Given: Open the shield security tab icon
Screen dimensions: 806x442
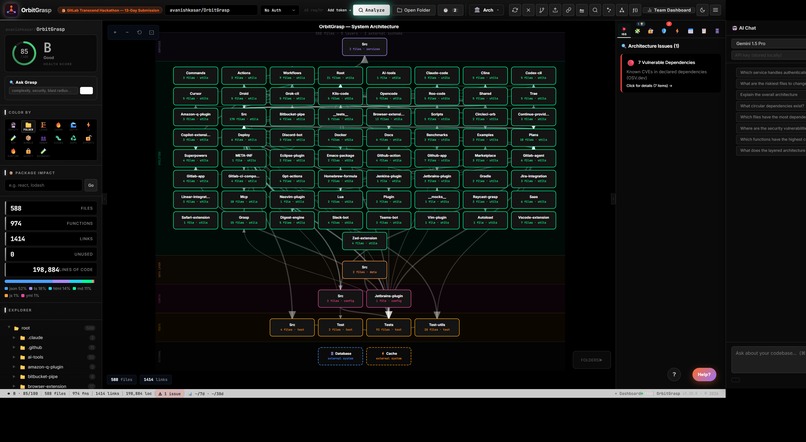Looking at the screenshot, I should click(664, 31).
